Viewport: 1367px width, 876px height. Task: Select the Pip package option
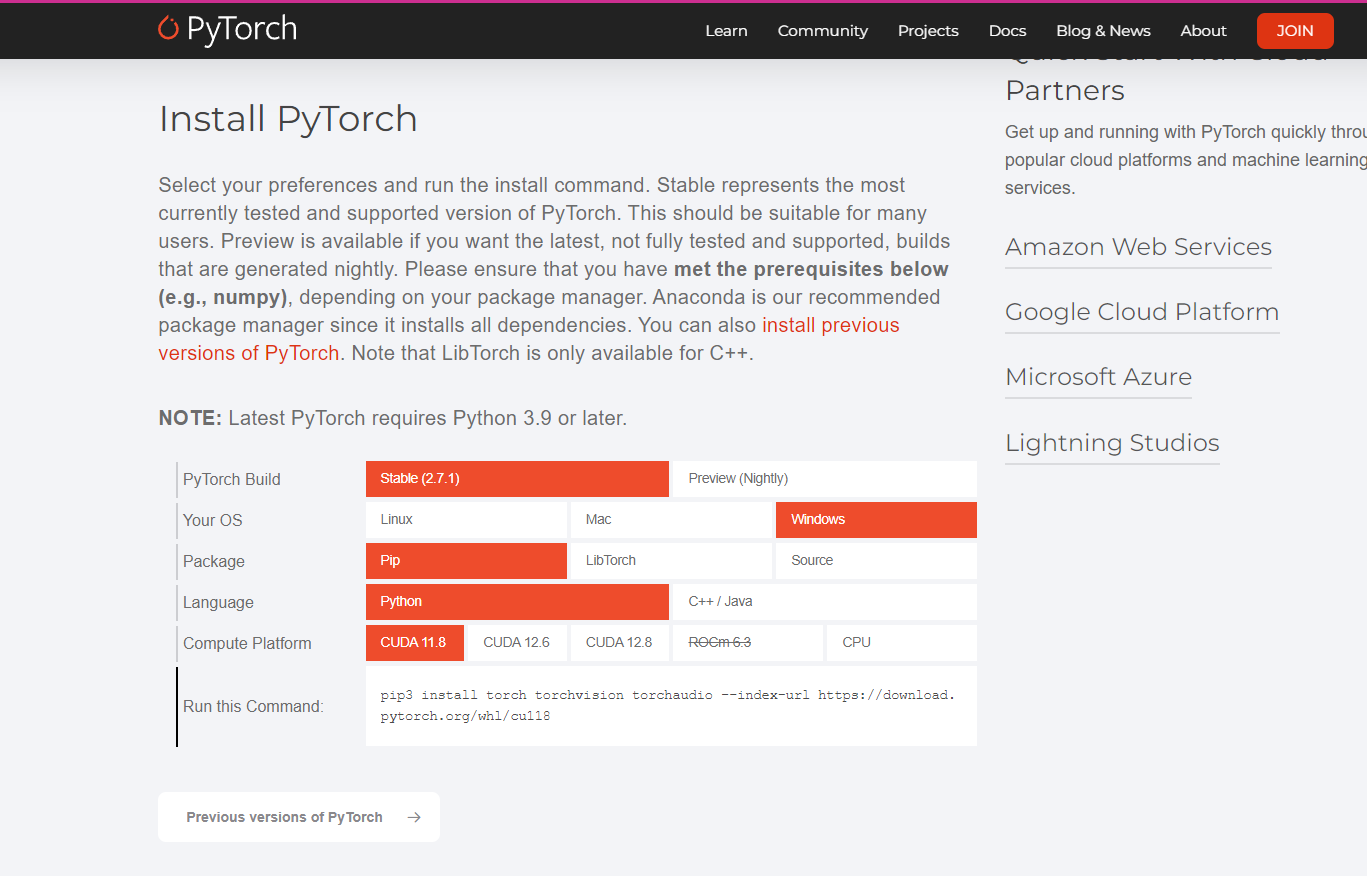pos(466,561)
